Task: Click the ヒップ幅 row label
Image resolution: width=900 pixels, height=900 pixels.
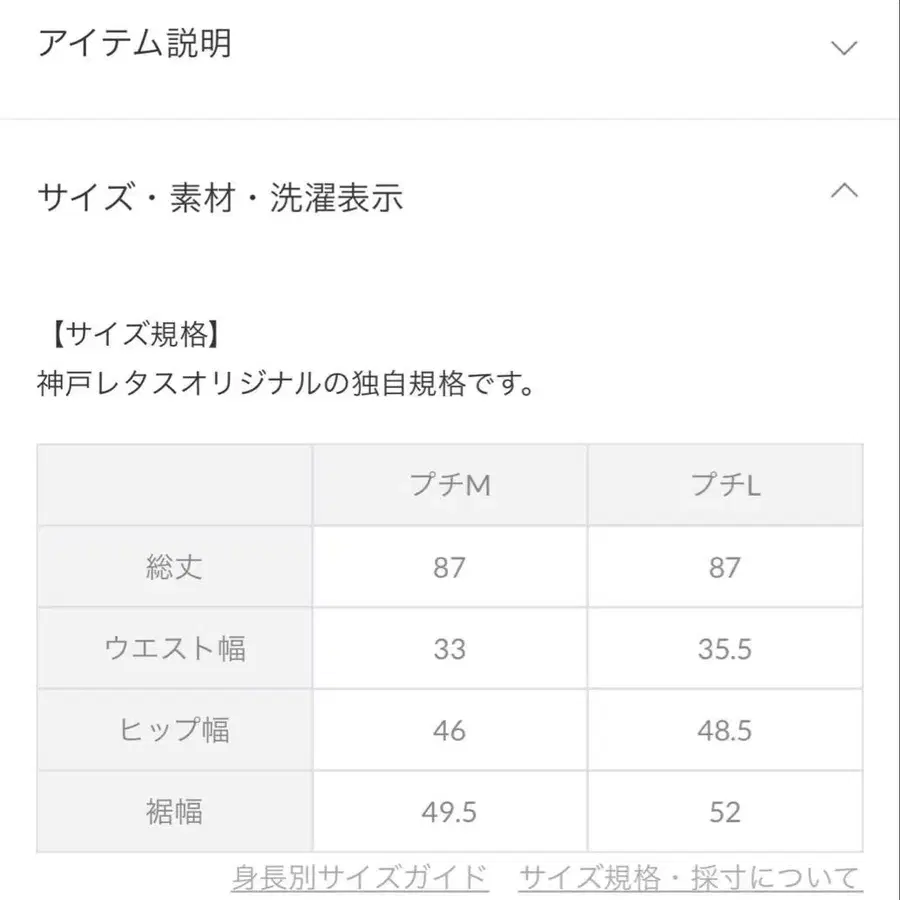Action: [x=174, y=730]
